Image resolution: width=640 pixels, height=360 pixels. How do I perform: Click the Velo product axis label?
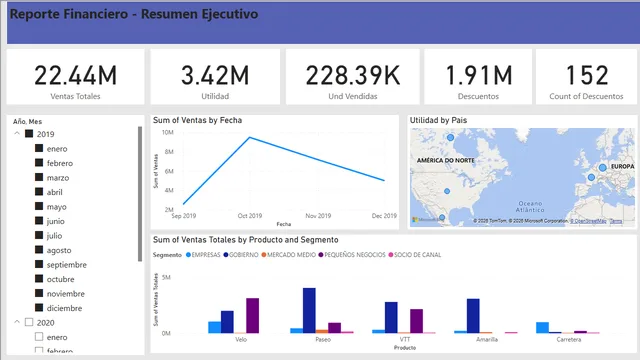[x=241, y=340]
